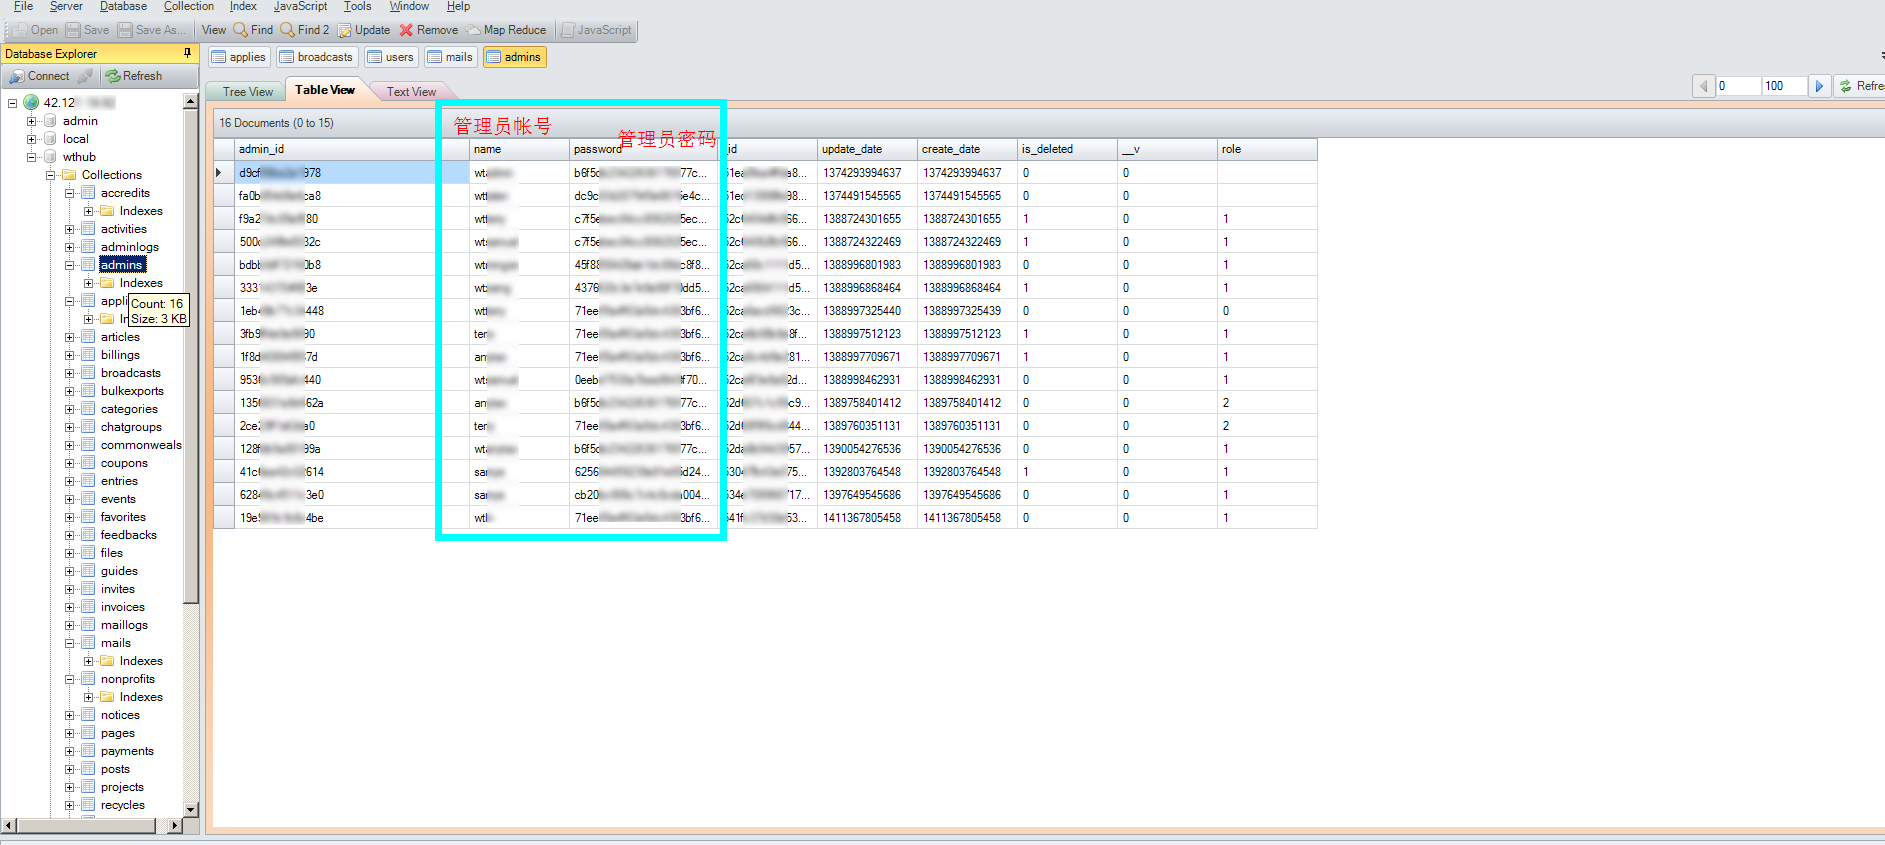Sort by the is_deleted column header

click(1067, 149)
